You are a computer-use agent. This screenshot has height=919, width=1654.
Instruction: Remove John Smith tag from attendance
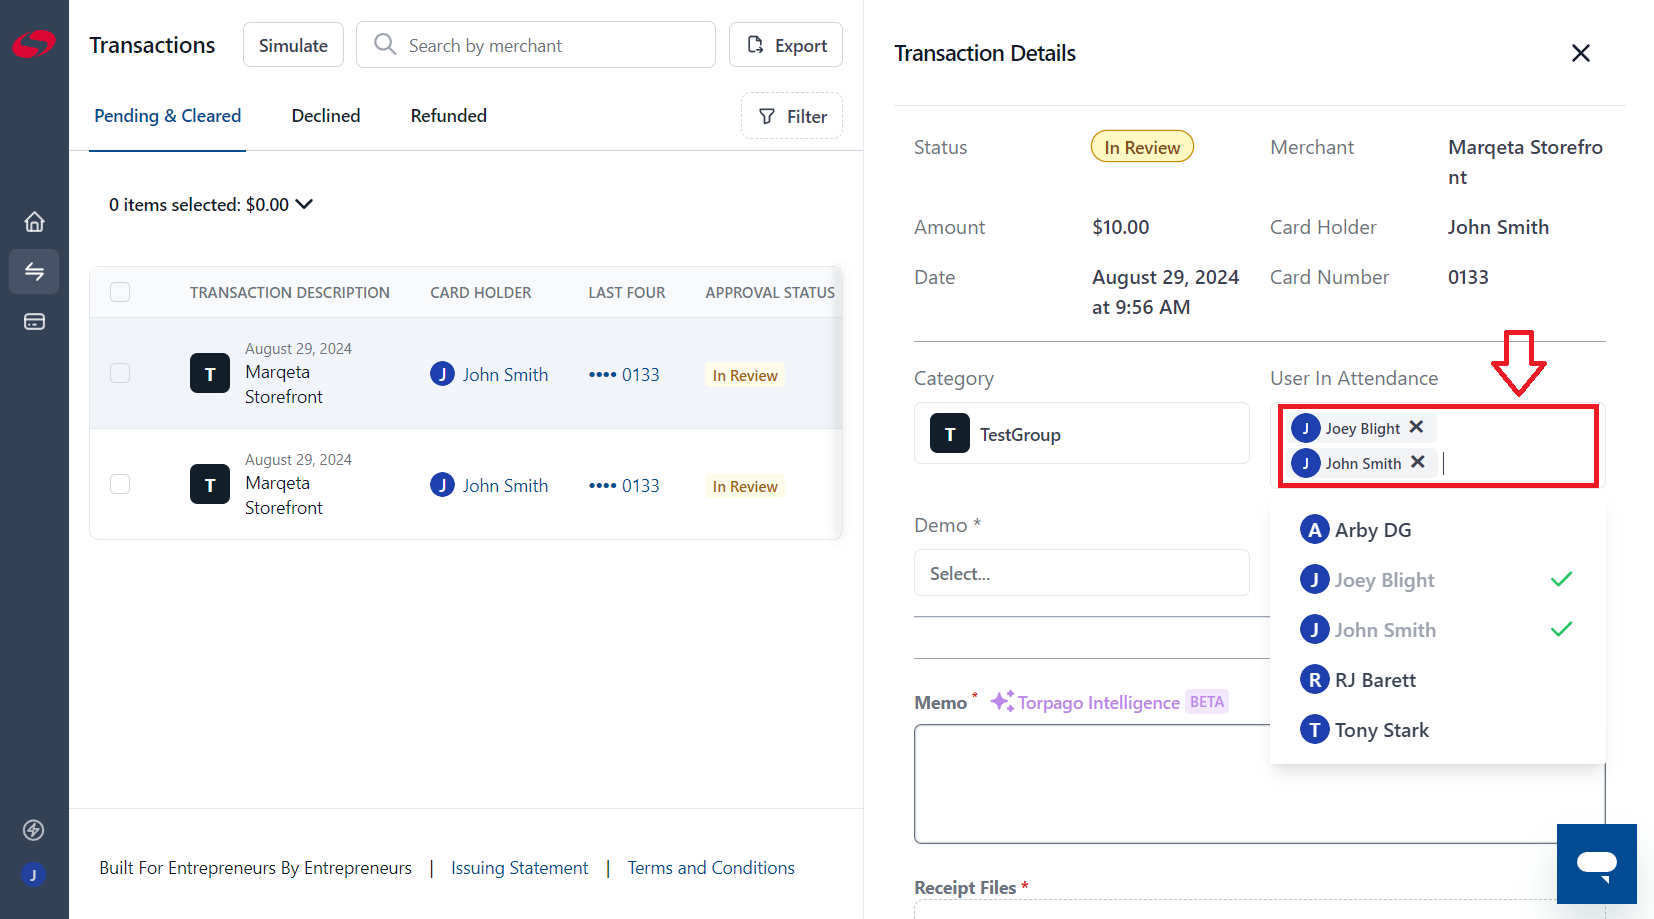tap(1417, 462)
